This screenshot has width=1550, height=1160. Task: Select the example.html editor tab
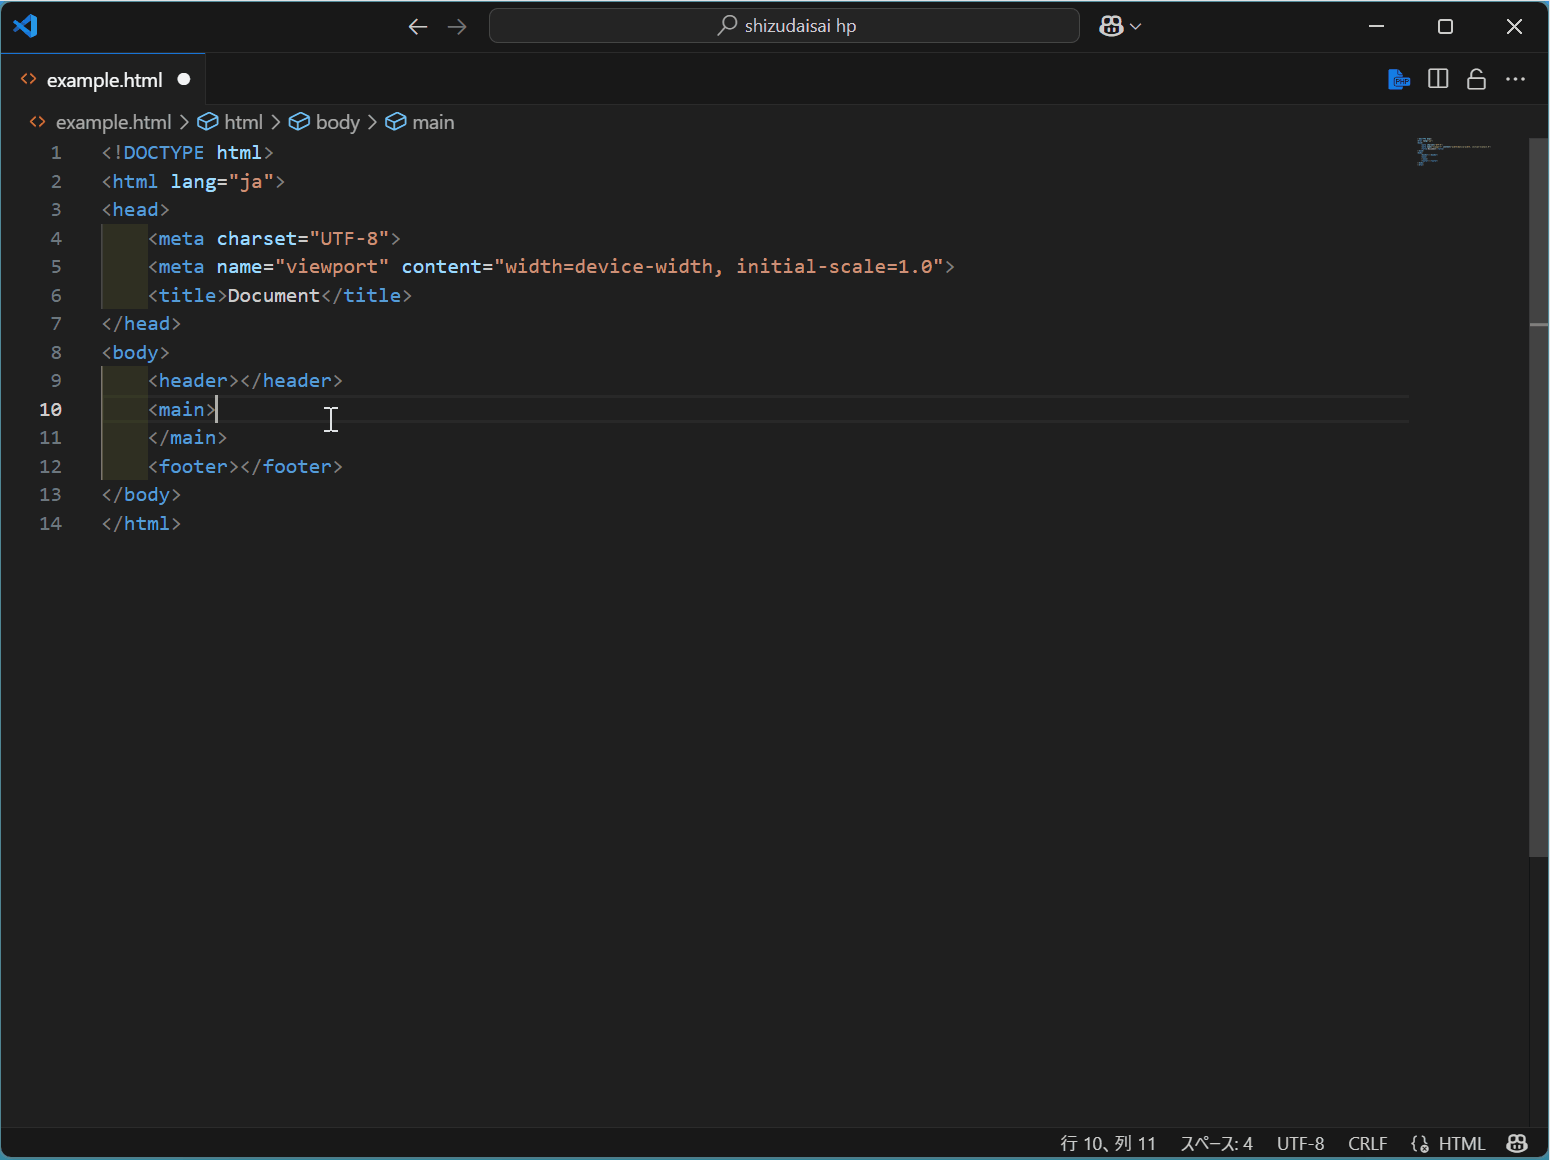click(x=104, y=80)
